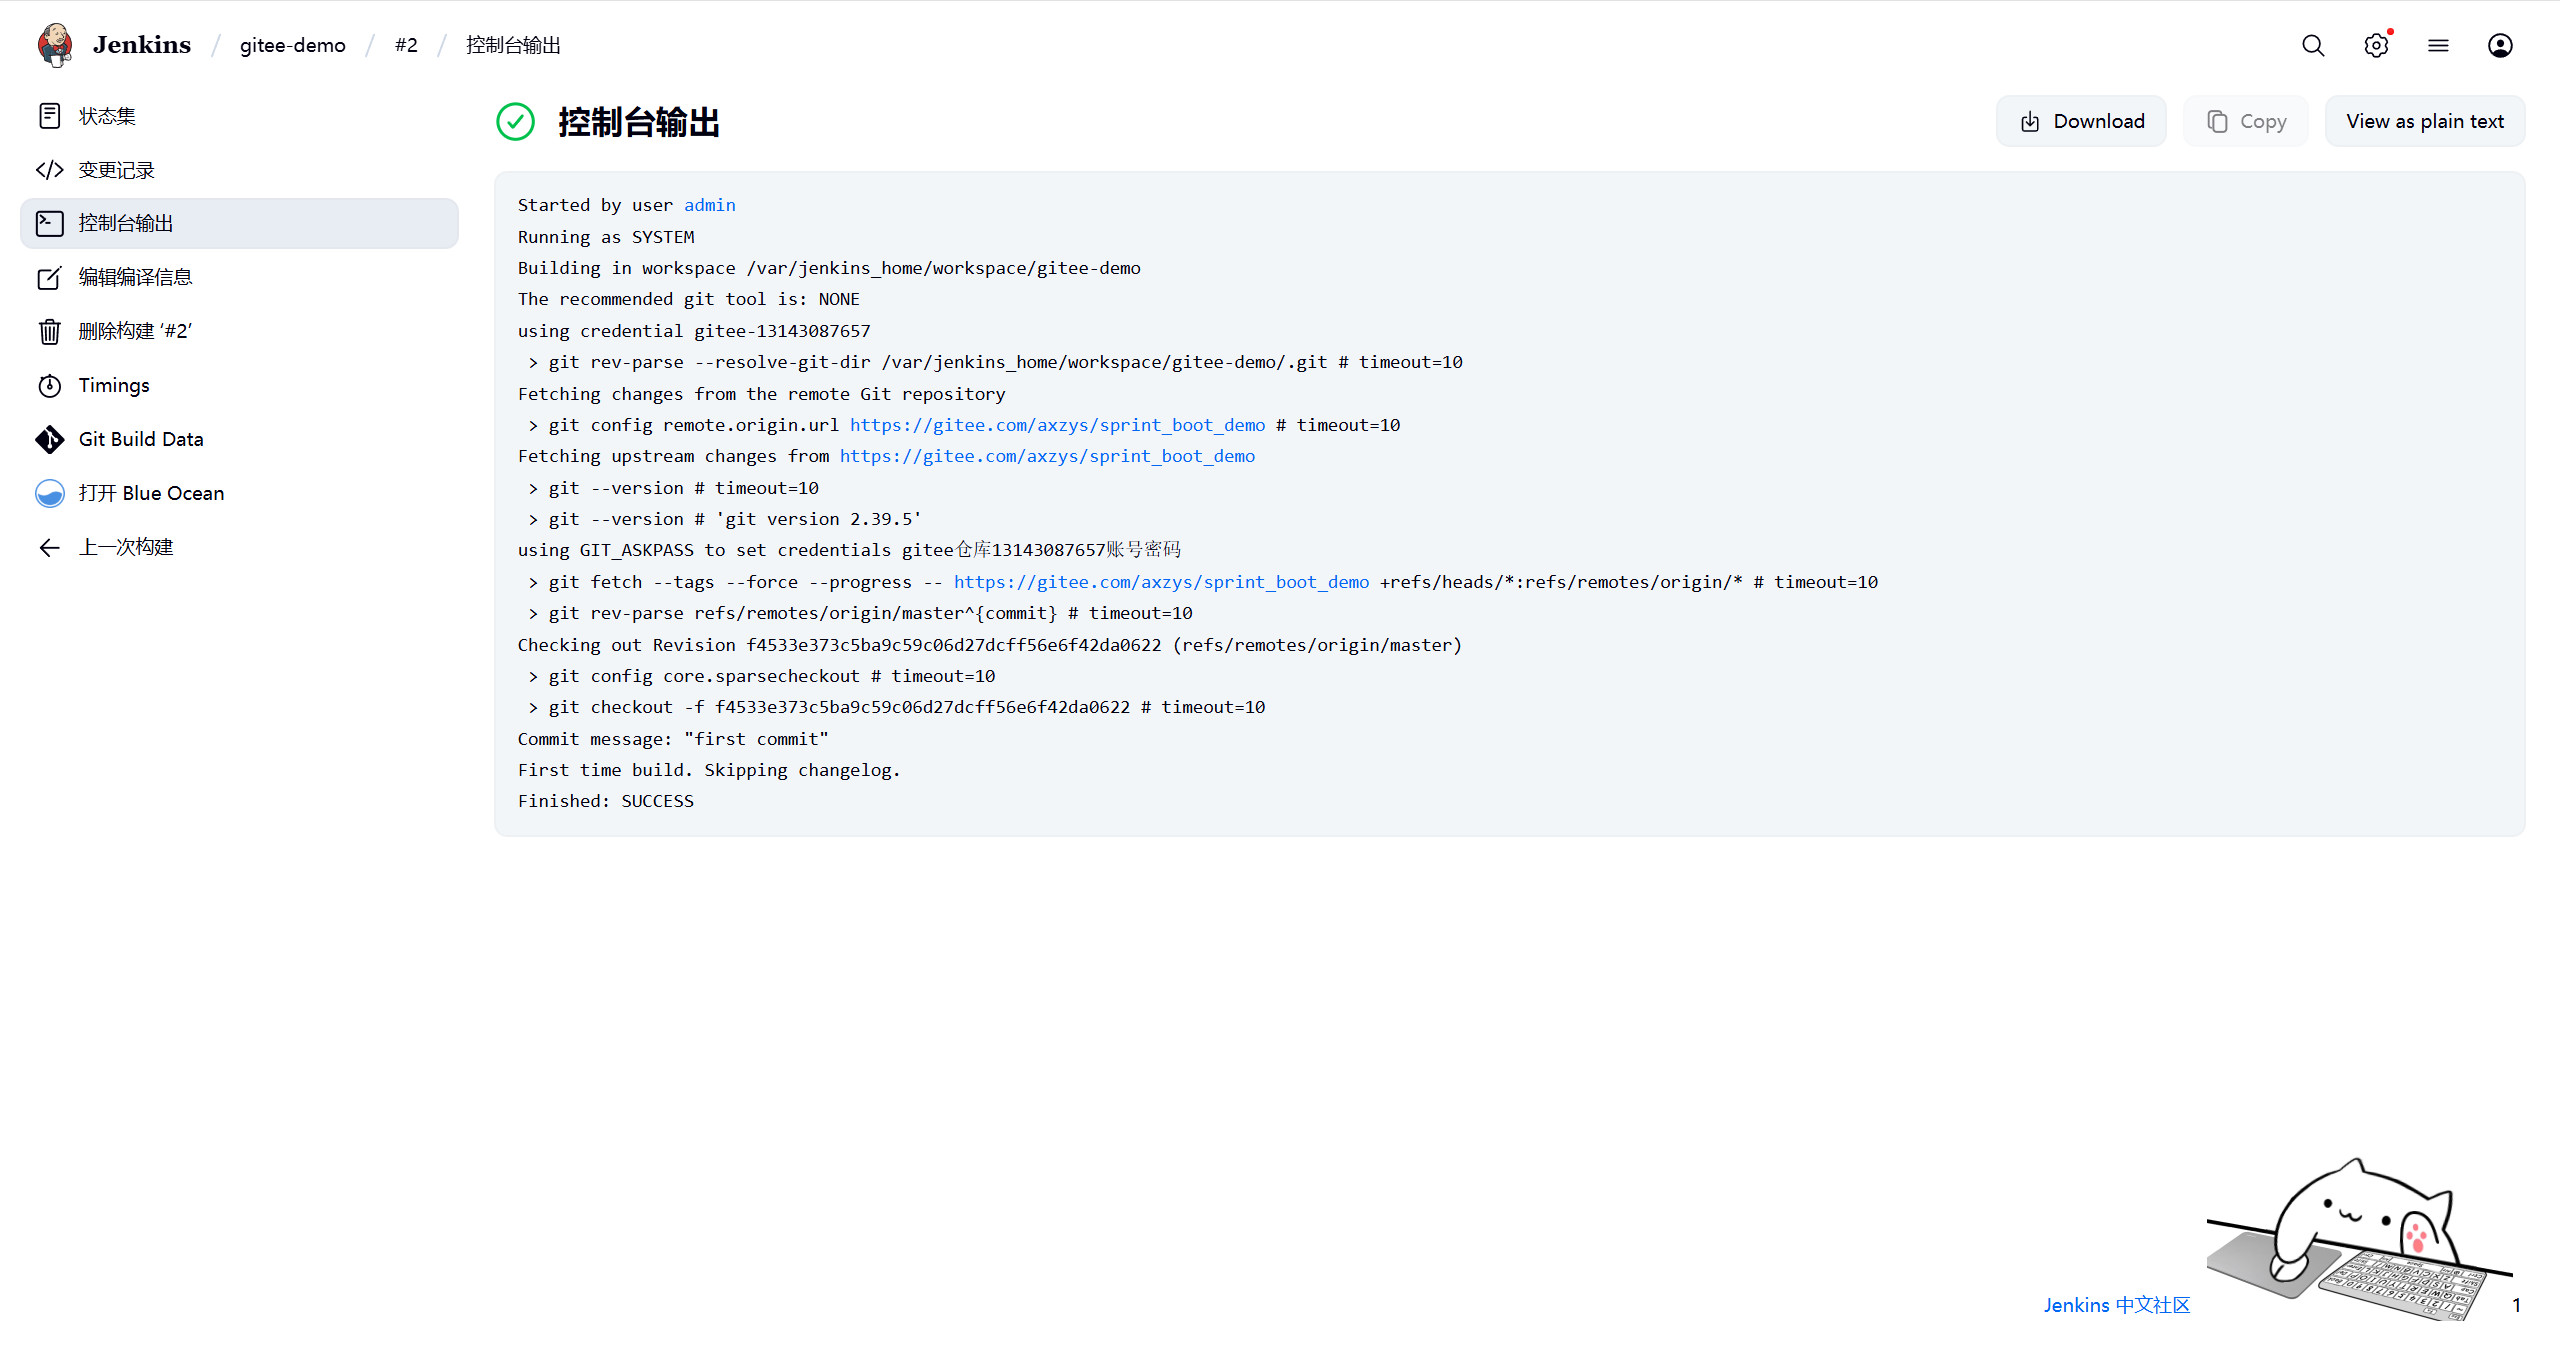Click the 'Checking out Revision' console line

990,645
